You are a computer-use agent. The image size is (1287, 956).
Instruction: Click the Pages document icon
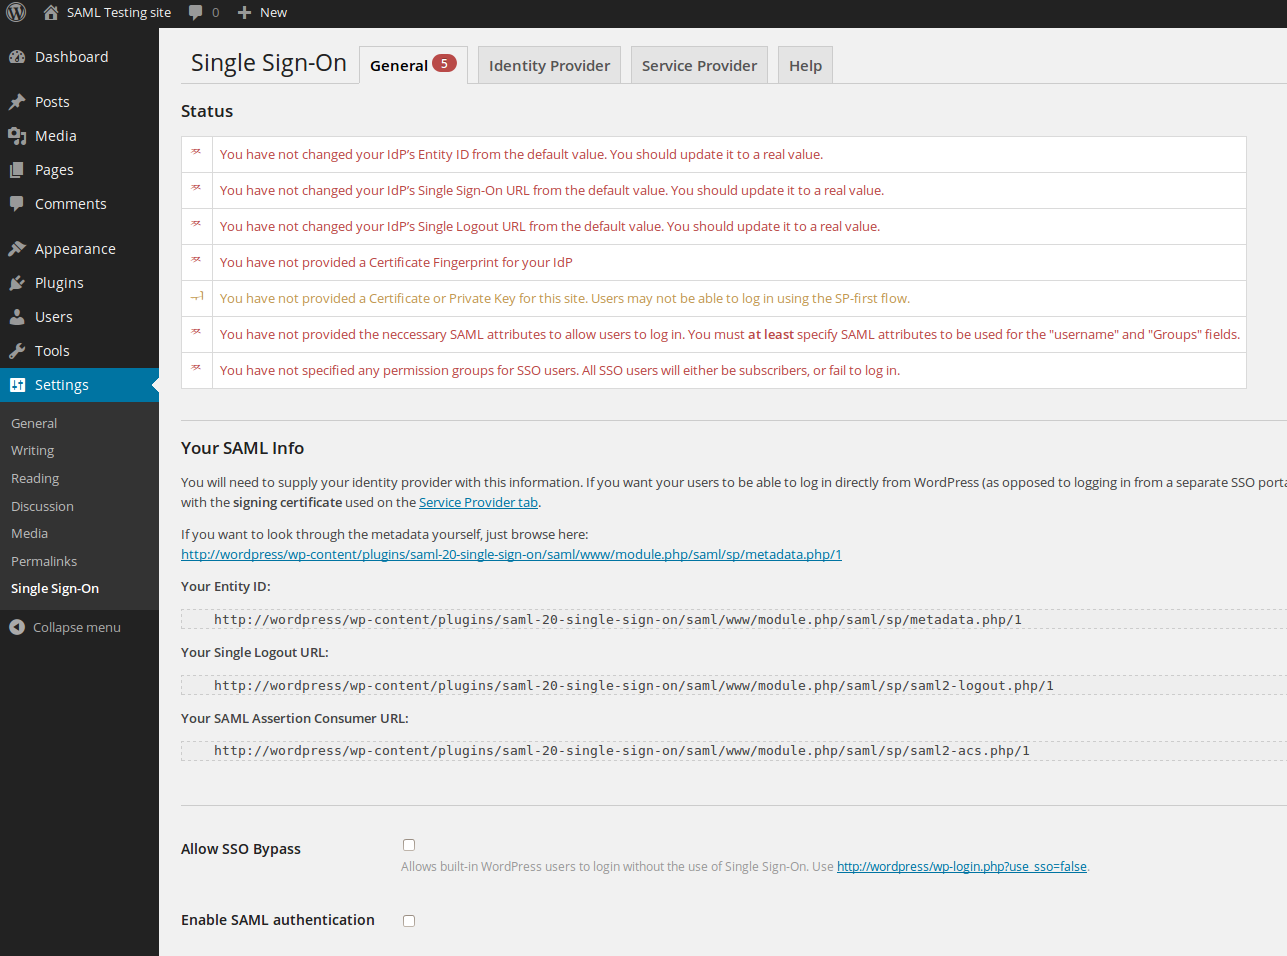tap(17, 170)
